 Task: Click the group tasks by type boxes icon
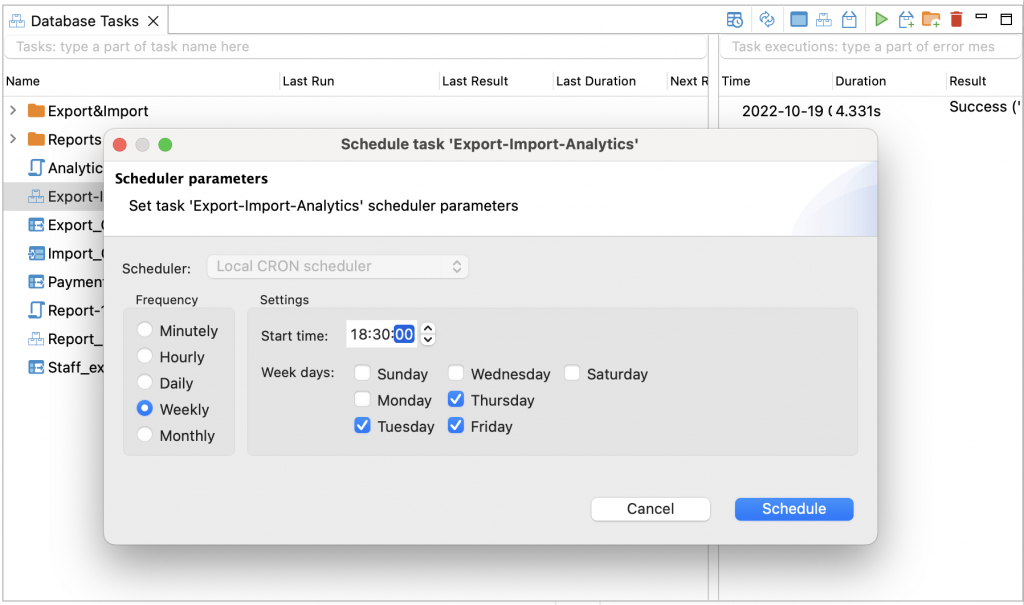pos(824,20)
